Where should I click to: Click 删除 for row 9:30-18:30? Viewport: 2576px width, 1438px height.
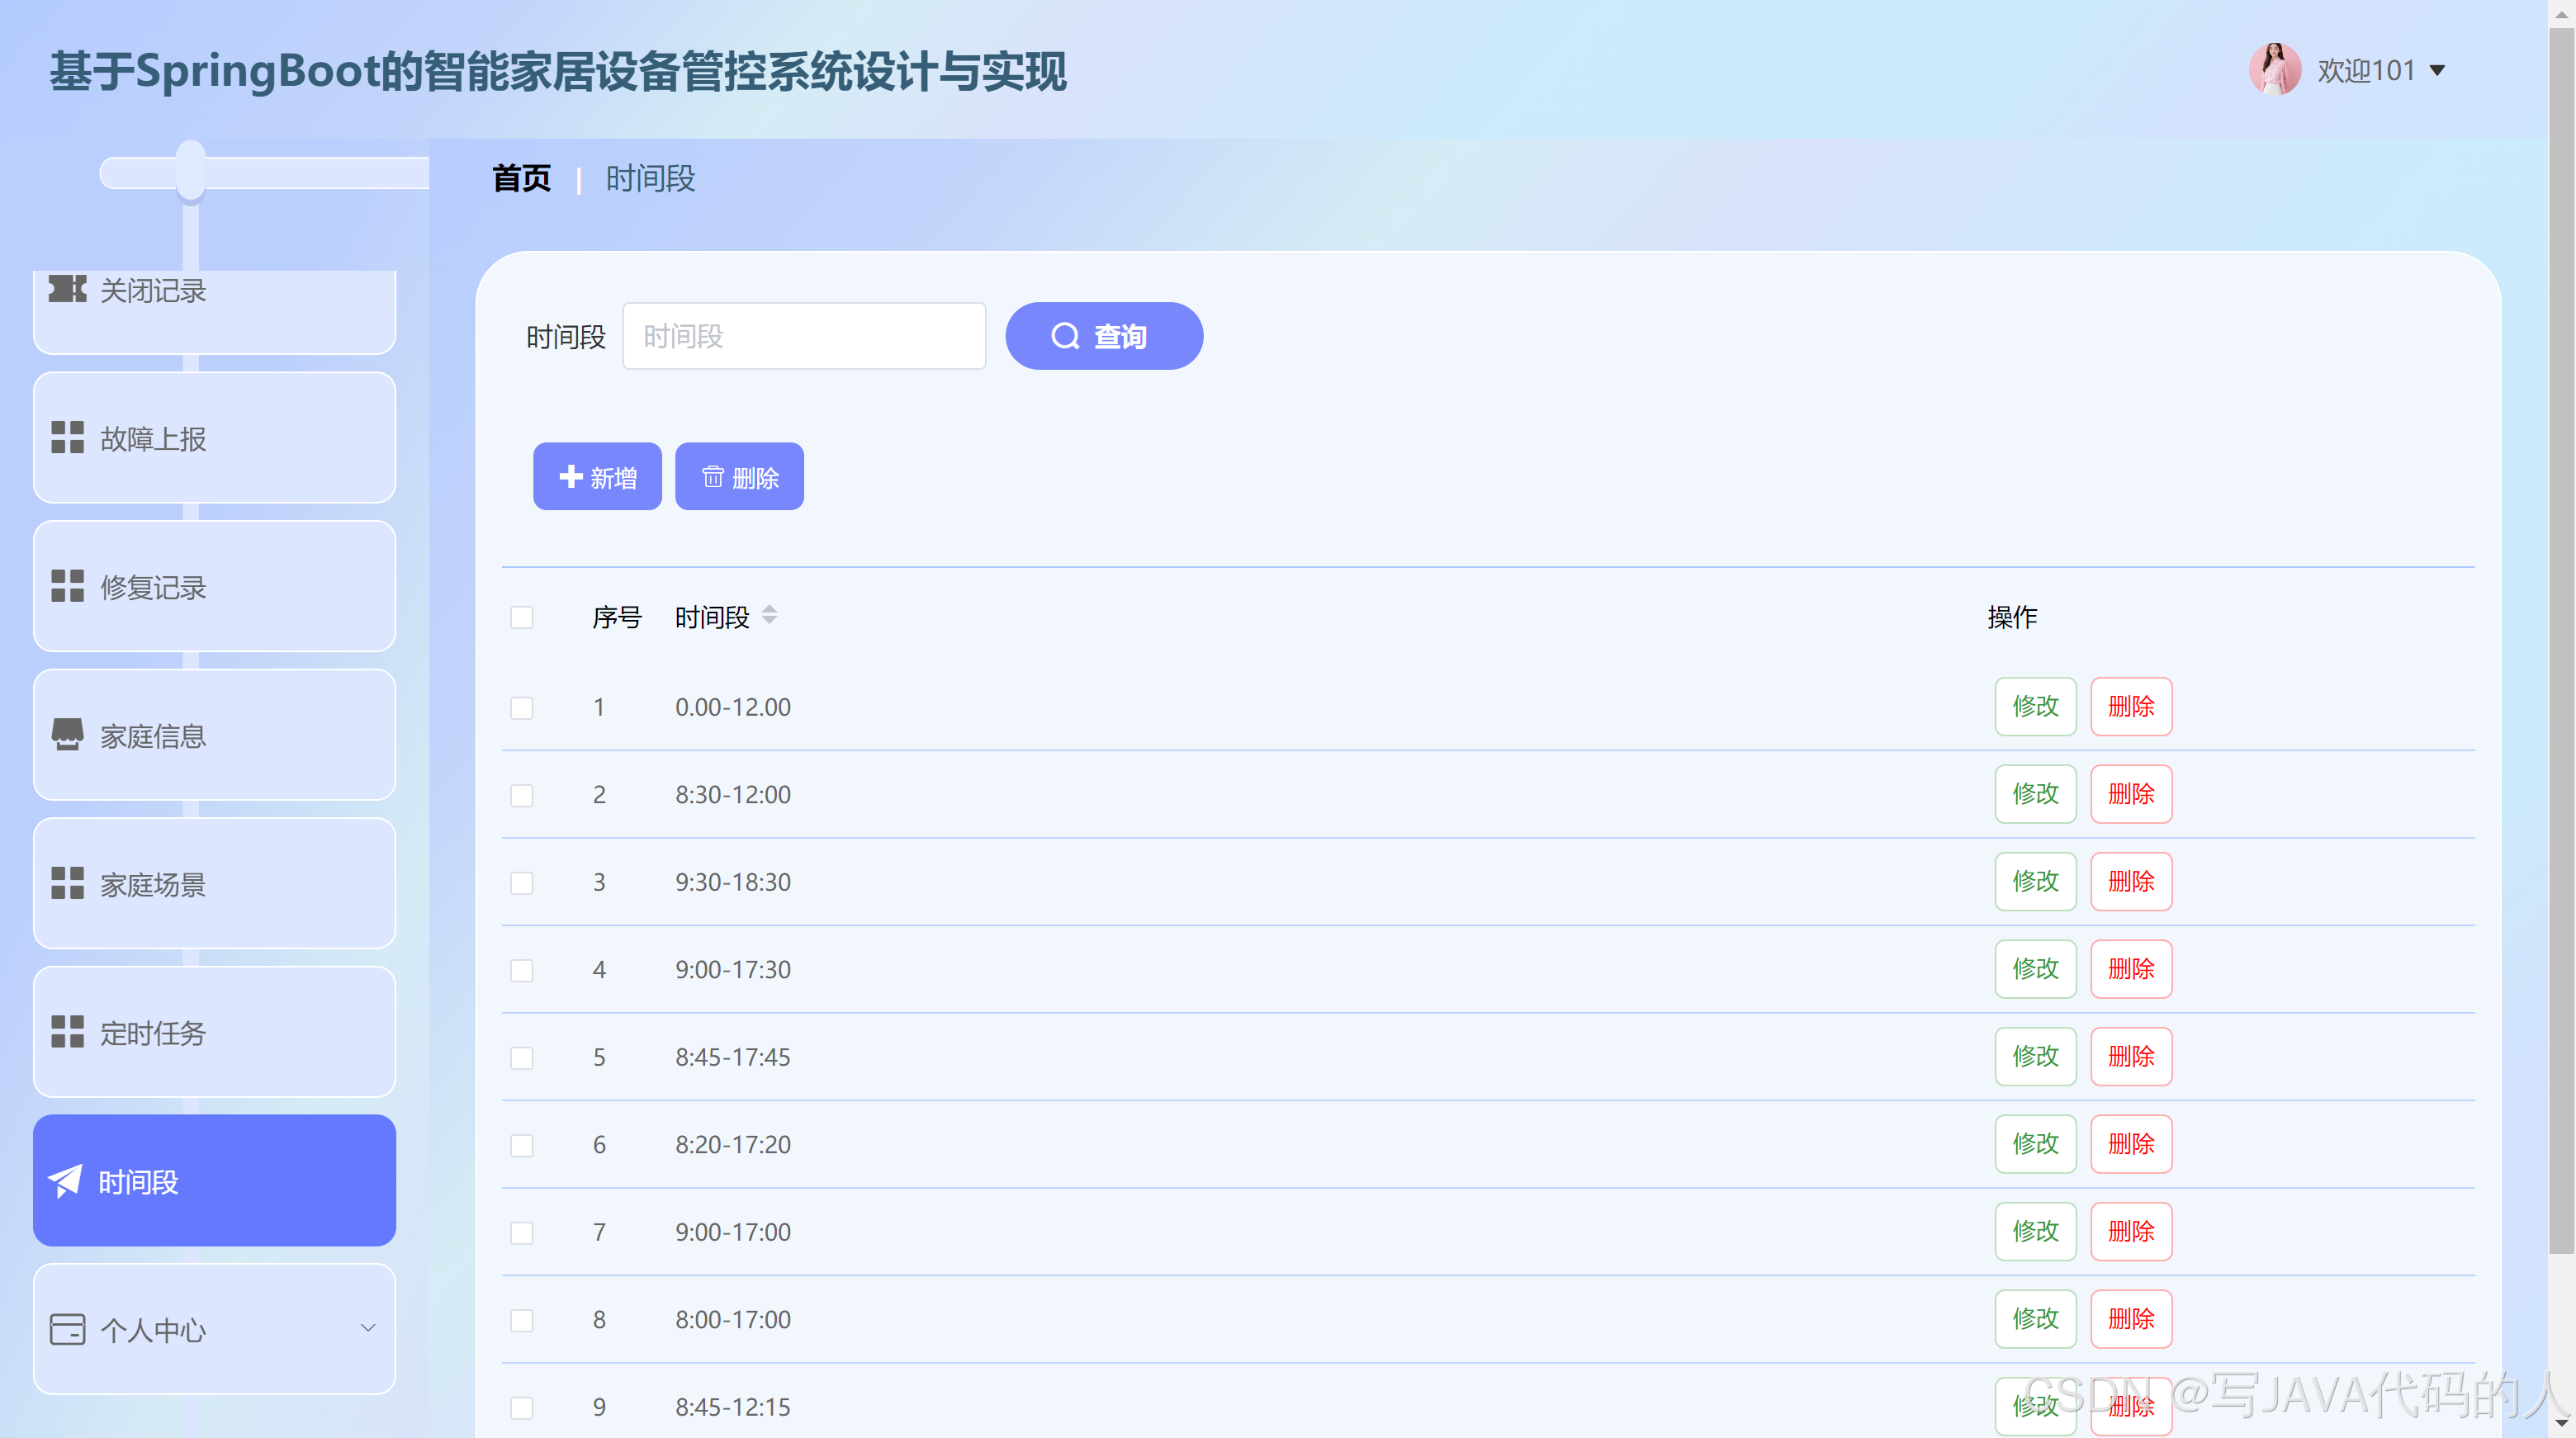click(2131, 881)
